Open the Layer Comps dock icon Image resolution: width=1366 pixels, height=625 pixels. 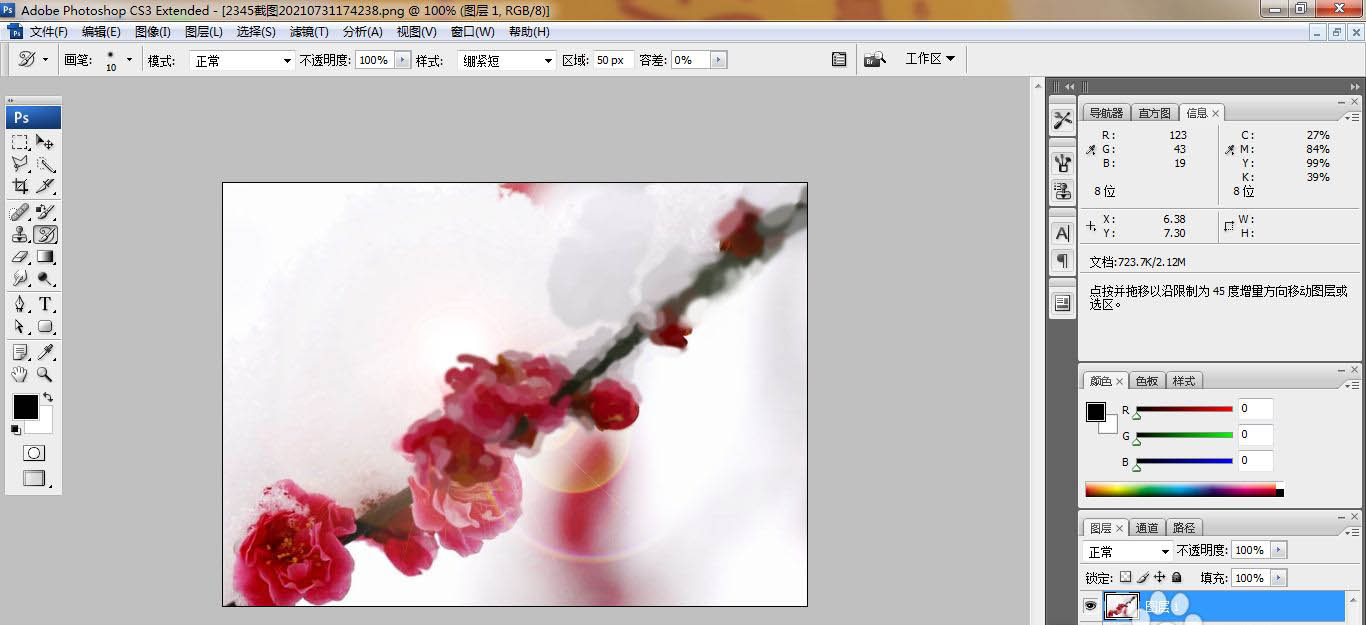1062,302
